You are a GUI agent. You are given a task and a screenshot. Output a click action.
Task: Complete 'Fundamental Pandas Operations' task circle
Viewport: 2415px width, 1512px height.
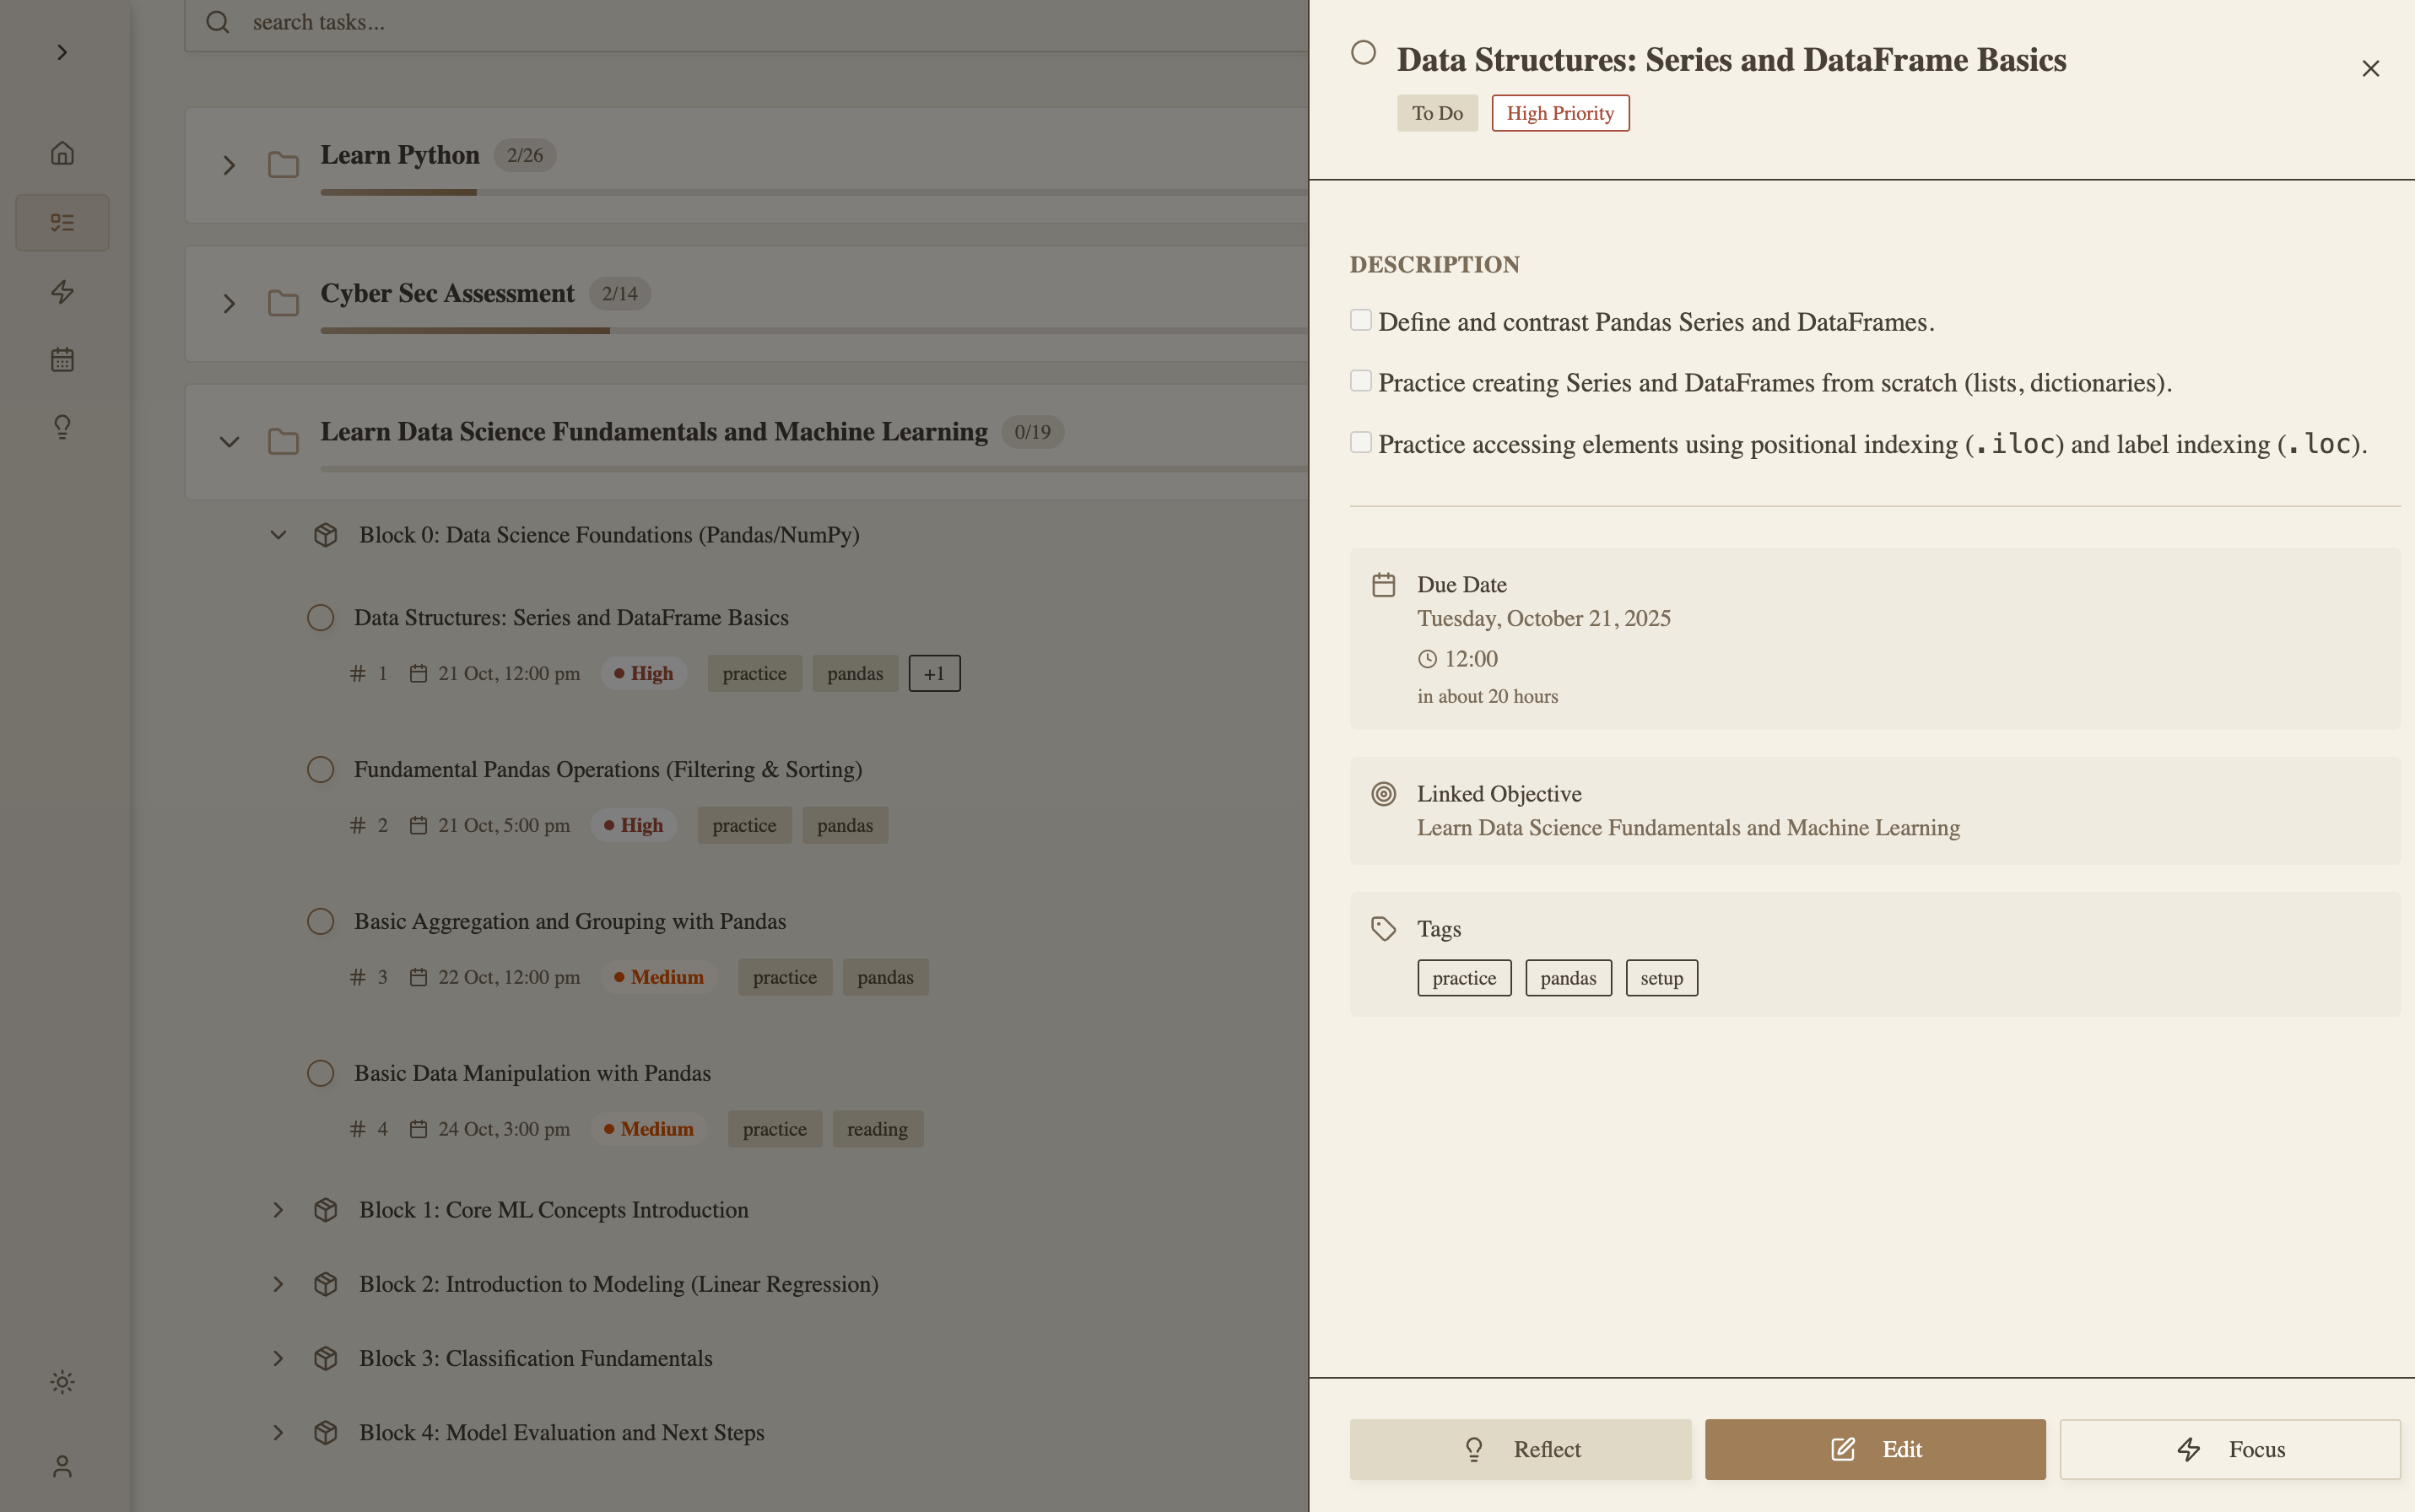click(x=320, y=770)
